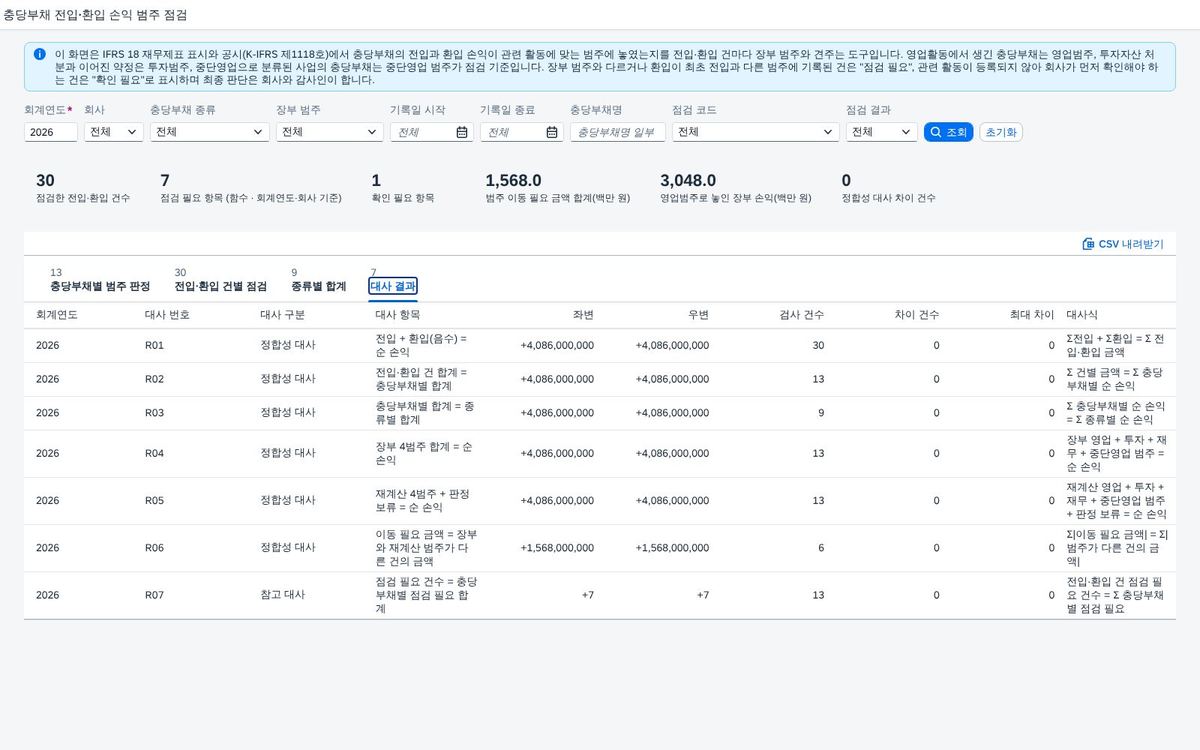Viewport: 1200px width, 750px height.
Task: Click the page title 충당부채 전입·환입 손익 범주 점검
Action: pyautogui.click(x=96, y=16)
